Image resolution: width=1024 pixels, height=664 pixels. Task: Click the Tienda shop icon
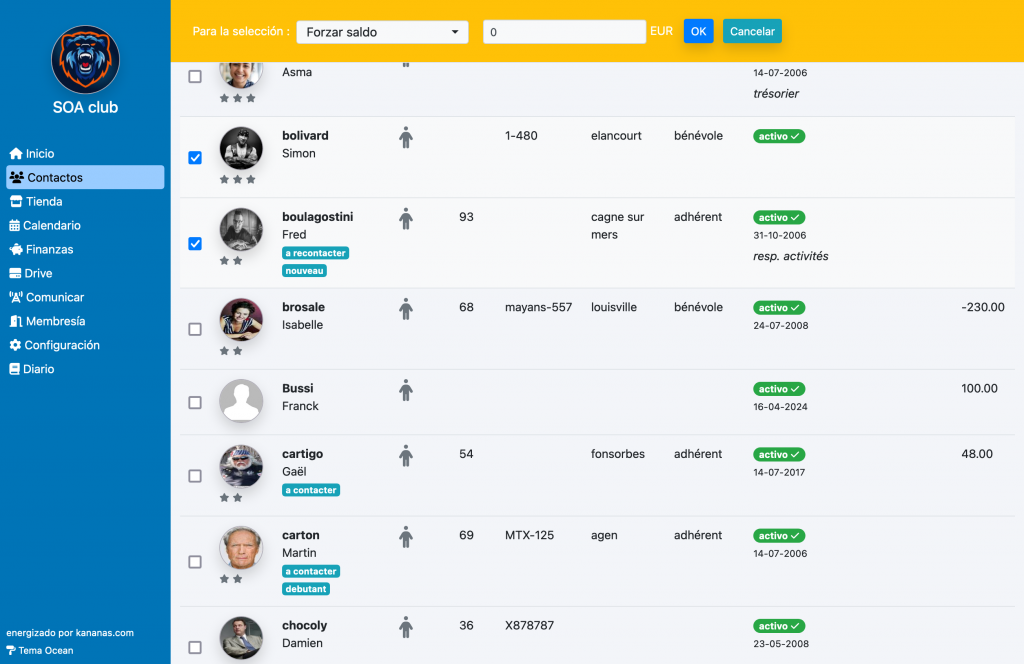pos(15,202)
